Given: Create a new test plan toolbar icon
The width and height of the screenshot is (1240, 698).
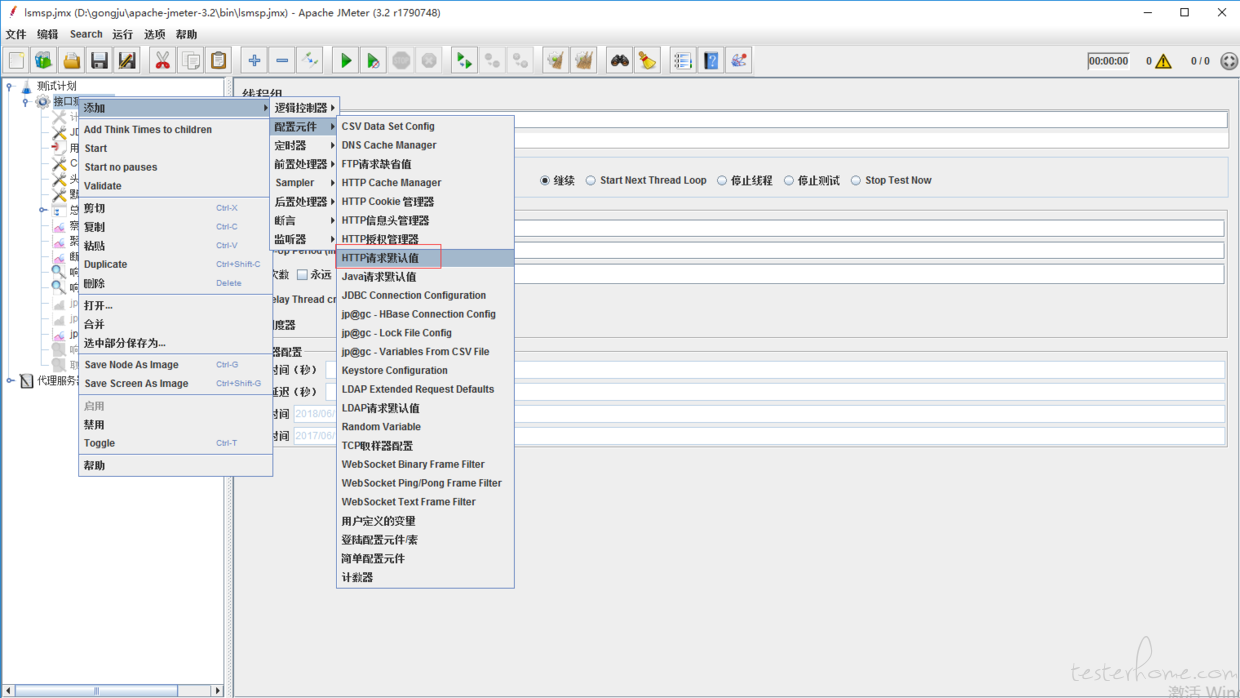Looking at the screenshot, I should (16, 61).
